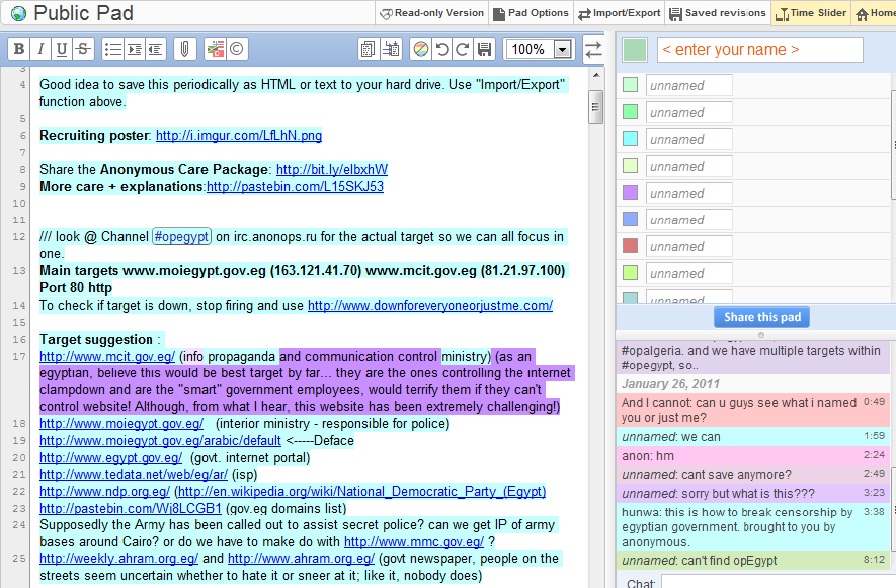Click the document pages icon in toolbar
The height and width of the screenshot is (588, 896).
point(369,49)
